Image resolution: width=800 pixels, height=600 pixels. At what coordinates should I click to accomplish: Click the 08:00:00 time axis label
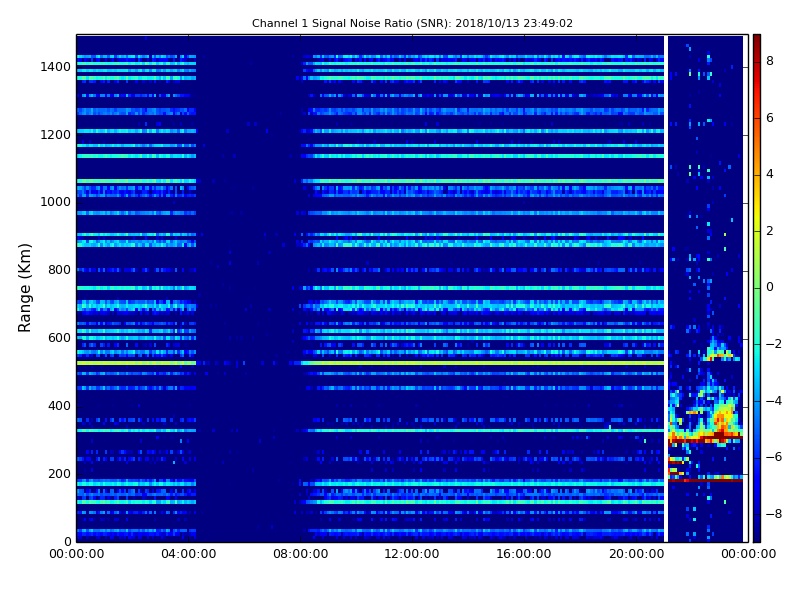coord(301,554)
